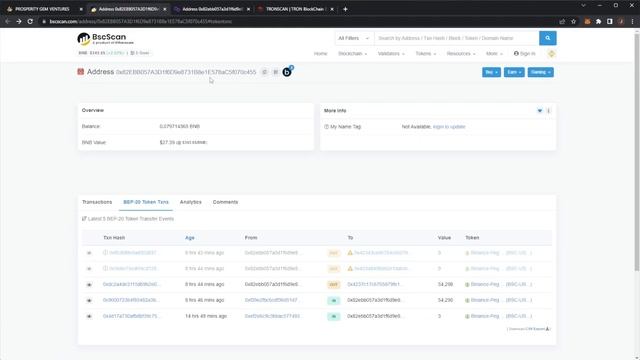Click the IN badge on the 14 hrs row

point(333,316)
